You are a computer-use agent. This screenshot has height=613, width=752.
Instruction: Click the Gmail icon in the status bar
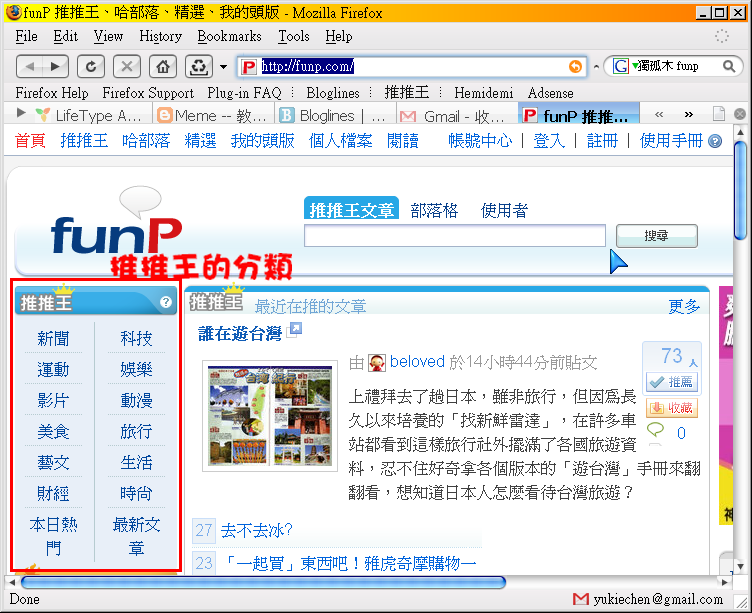point(581,599)
